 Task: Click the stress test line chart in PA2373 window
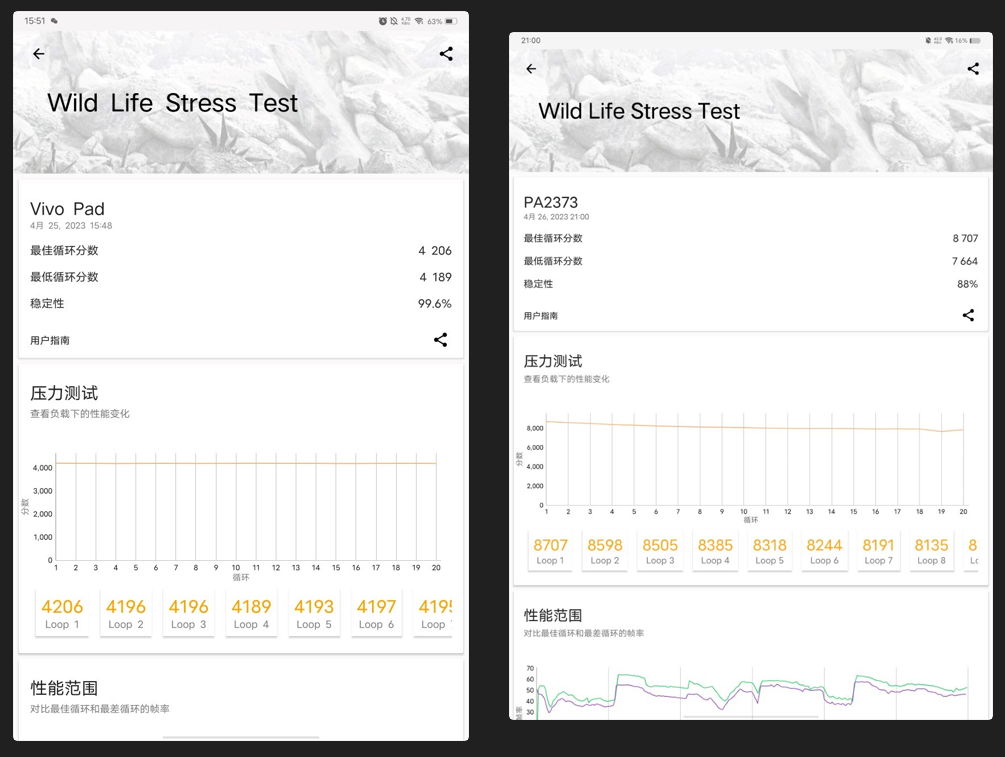coord(743,467)
